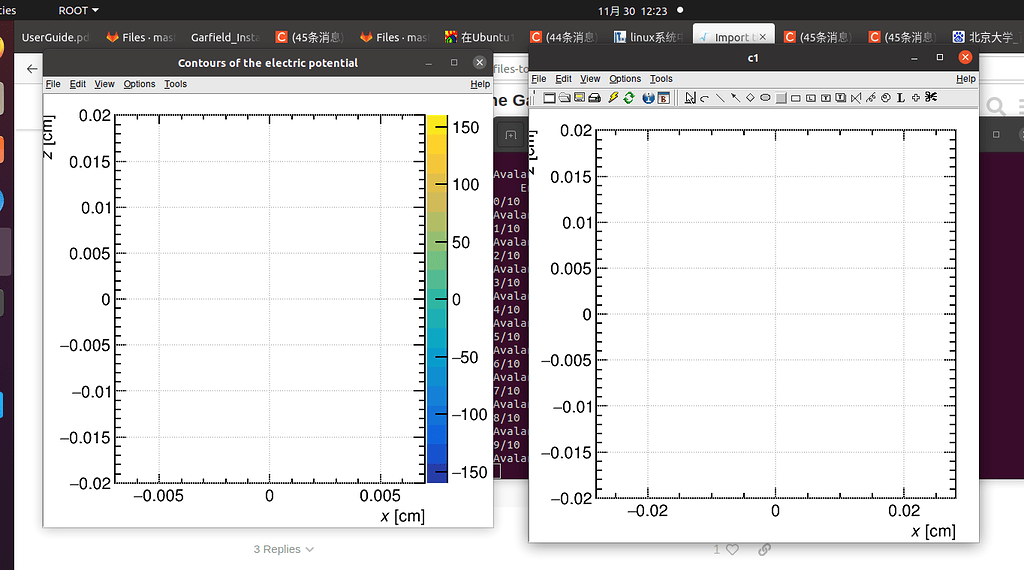Open the ROOT app menu in top bar
1024x570 pixels.
(78, 10)
